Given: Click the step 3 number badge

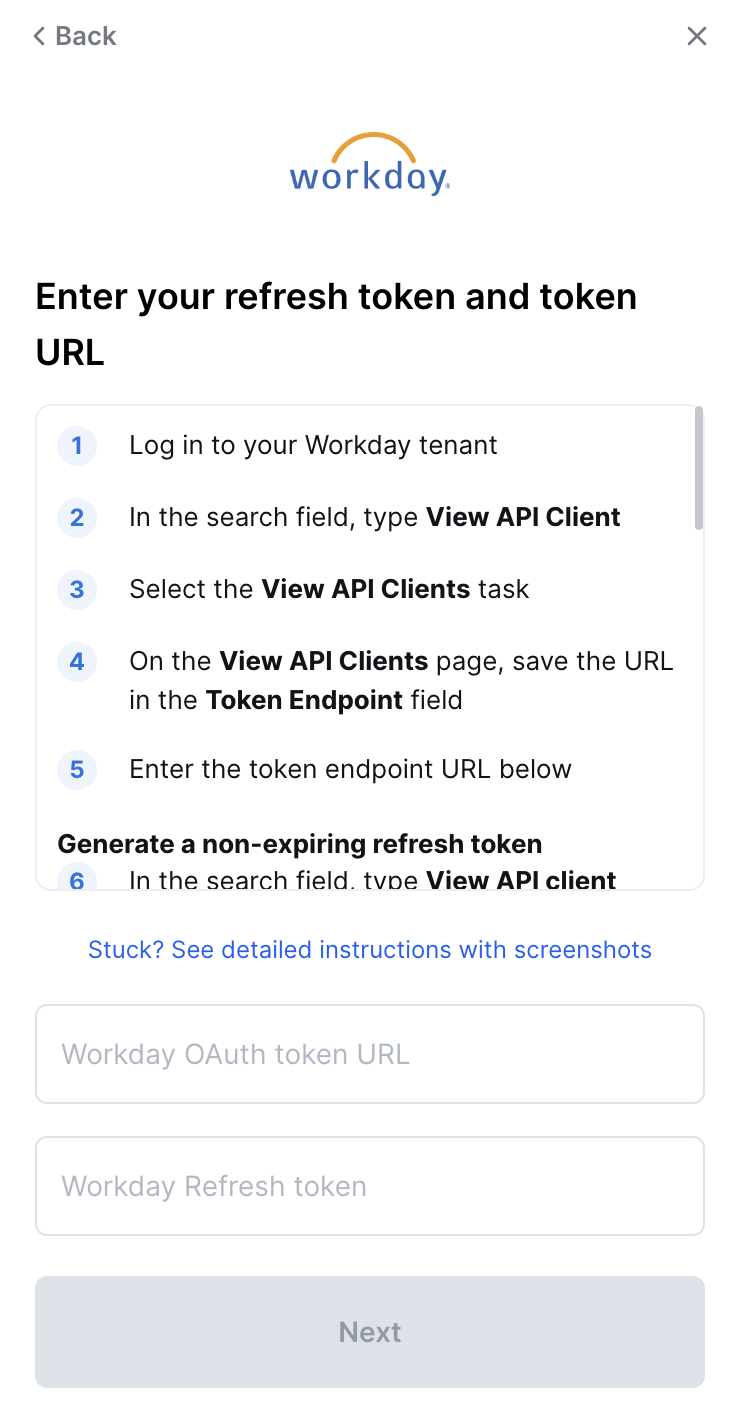Looking at the screenshot, I should [77, 590].
